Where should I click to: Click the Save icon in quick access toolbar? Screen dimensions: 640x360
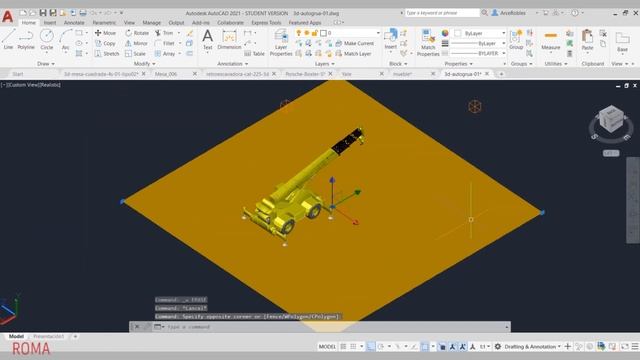click(43, 13)
